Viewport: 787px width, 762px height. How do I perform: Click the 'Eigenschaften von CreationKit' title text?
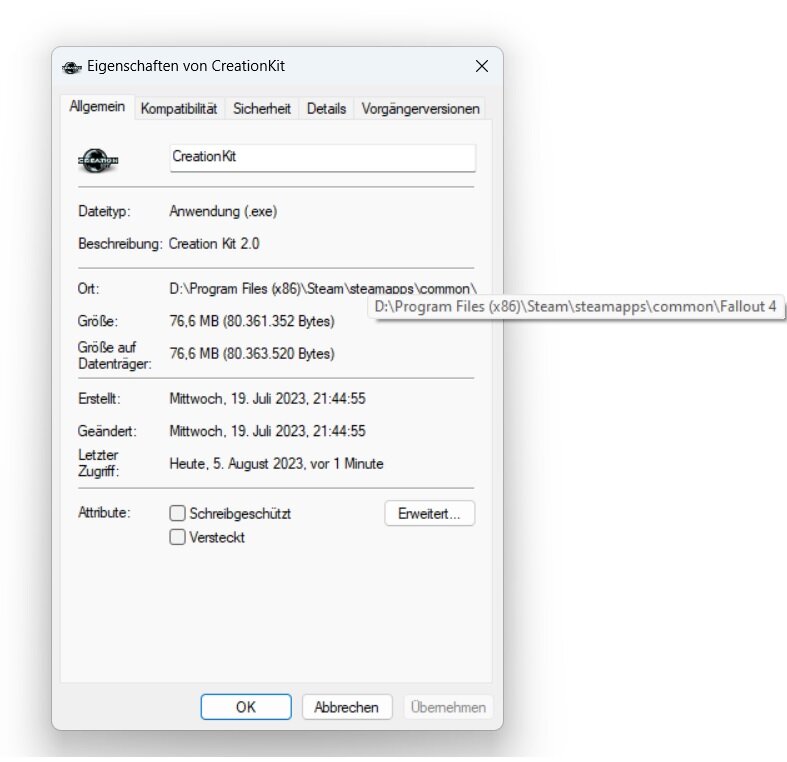186,66
